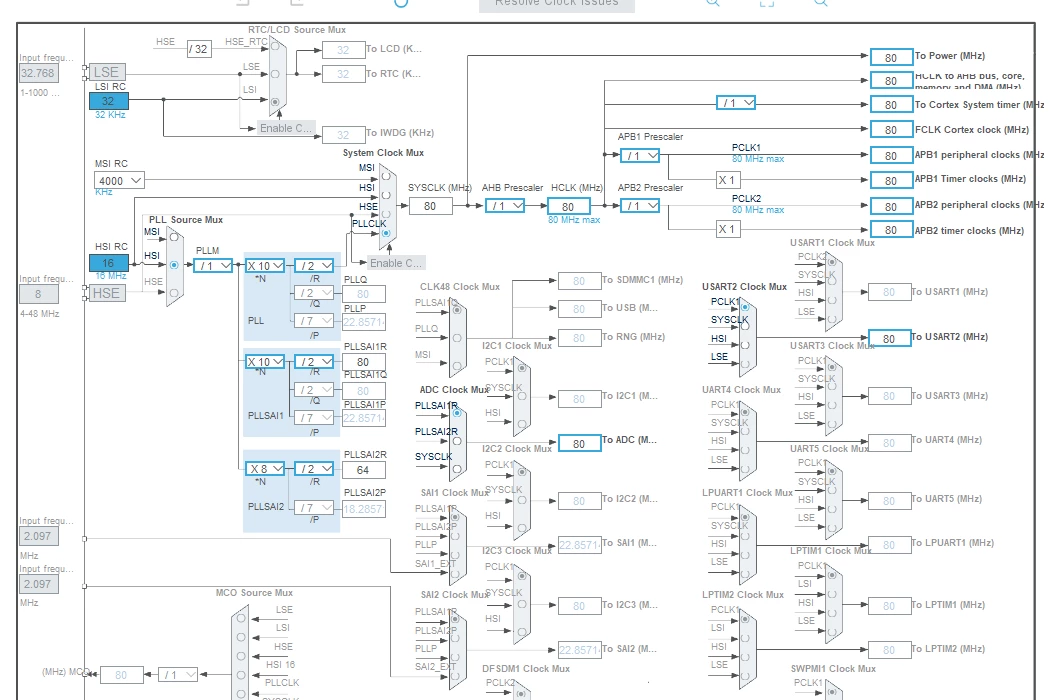The width and height of the screenshot is (1053, 700).
Task: Click the '80 MHz max' note under PCLK1
Action: (758, 159)
